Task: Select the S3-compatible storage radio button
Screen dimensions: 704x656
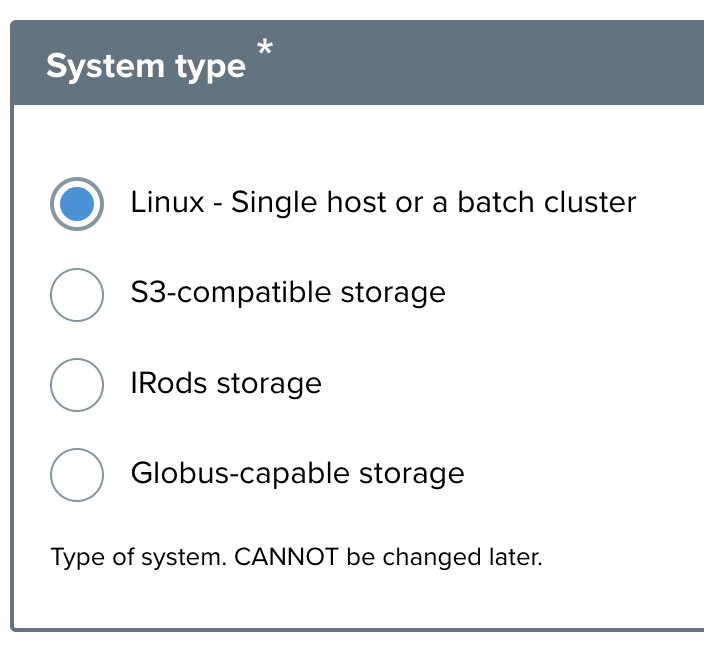Action: tap(77, 294)
